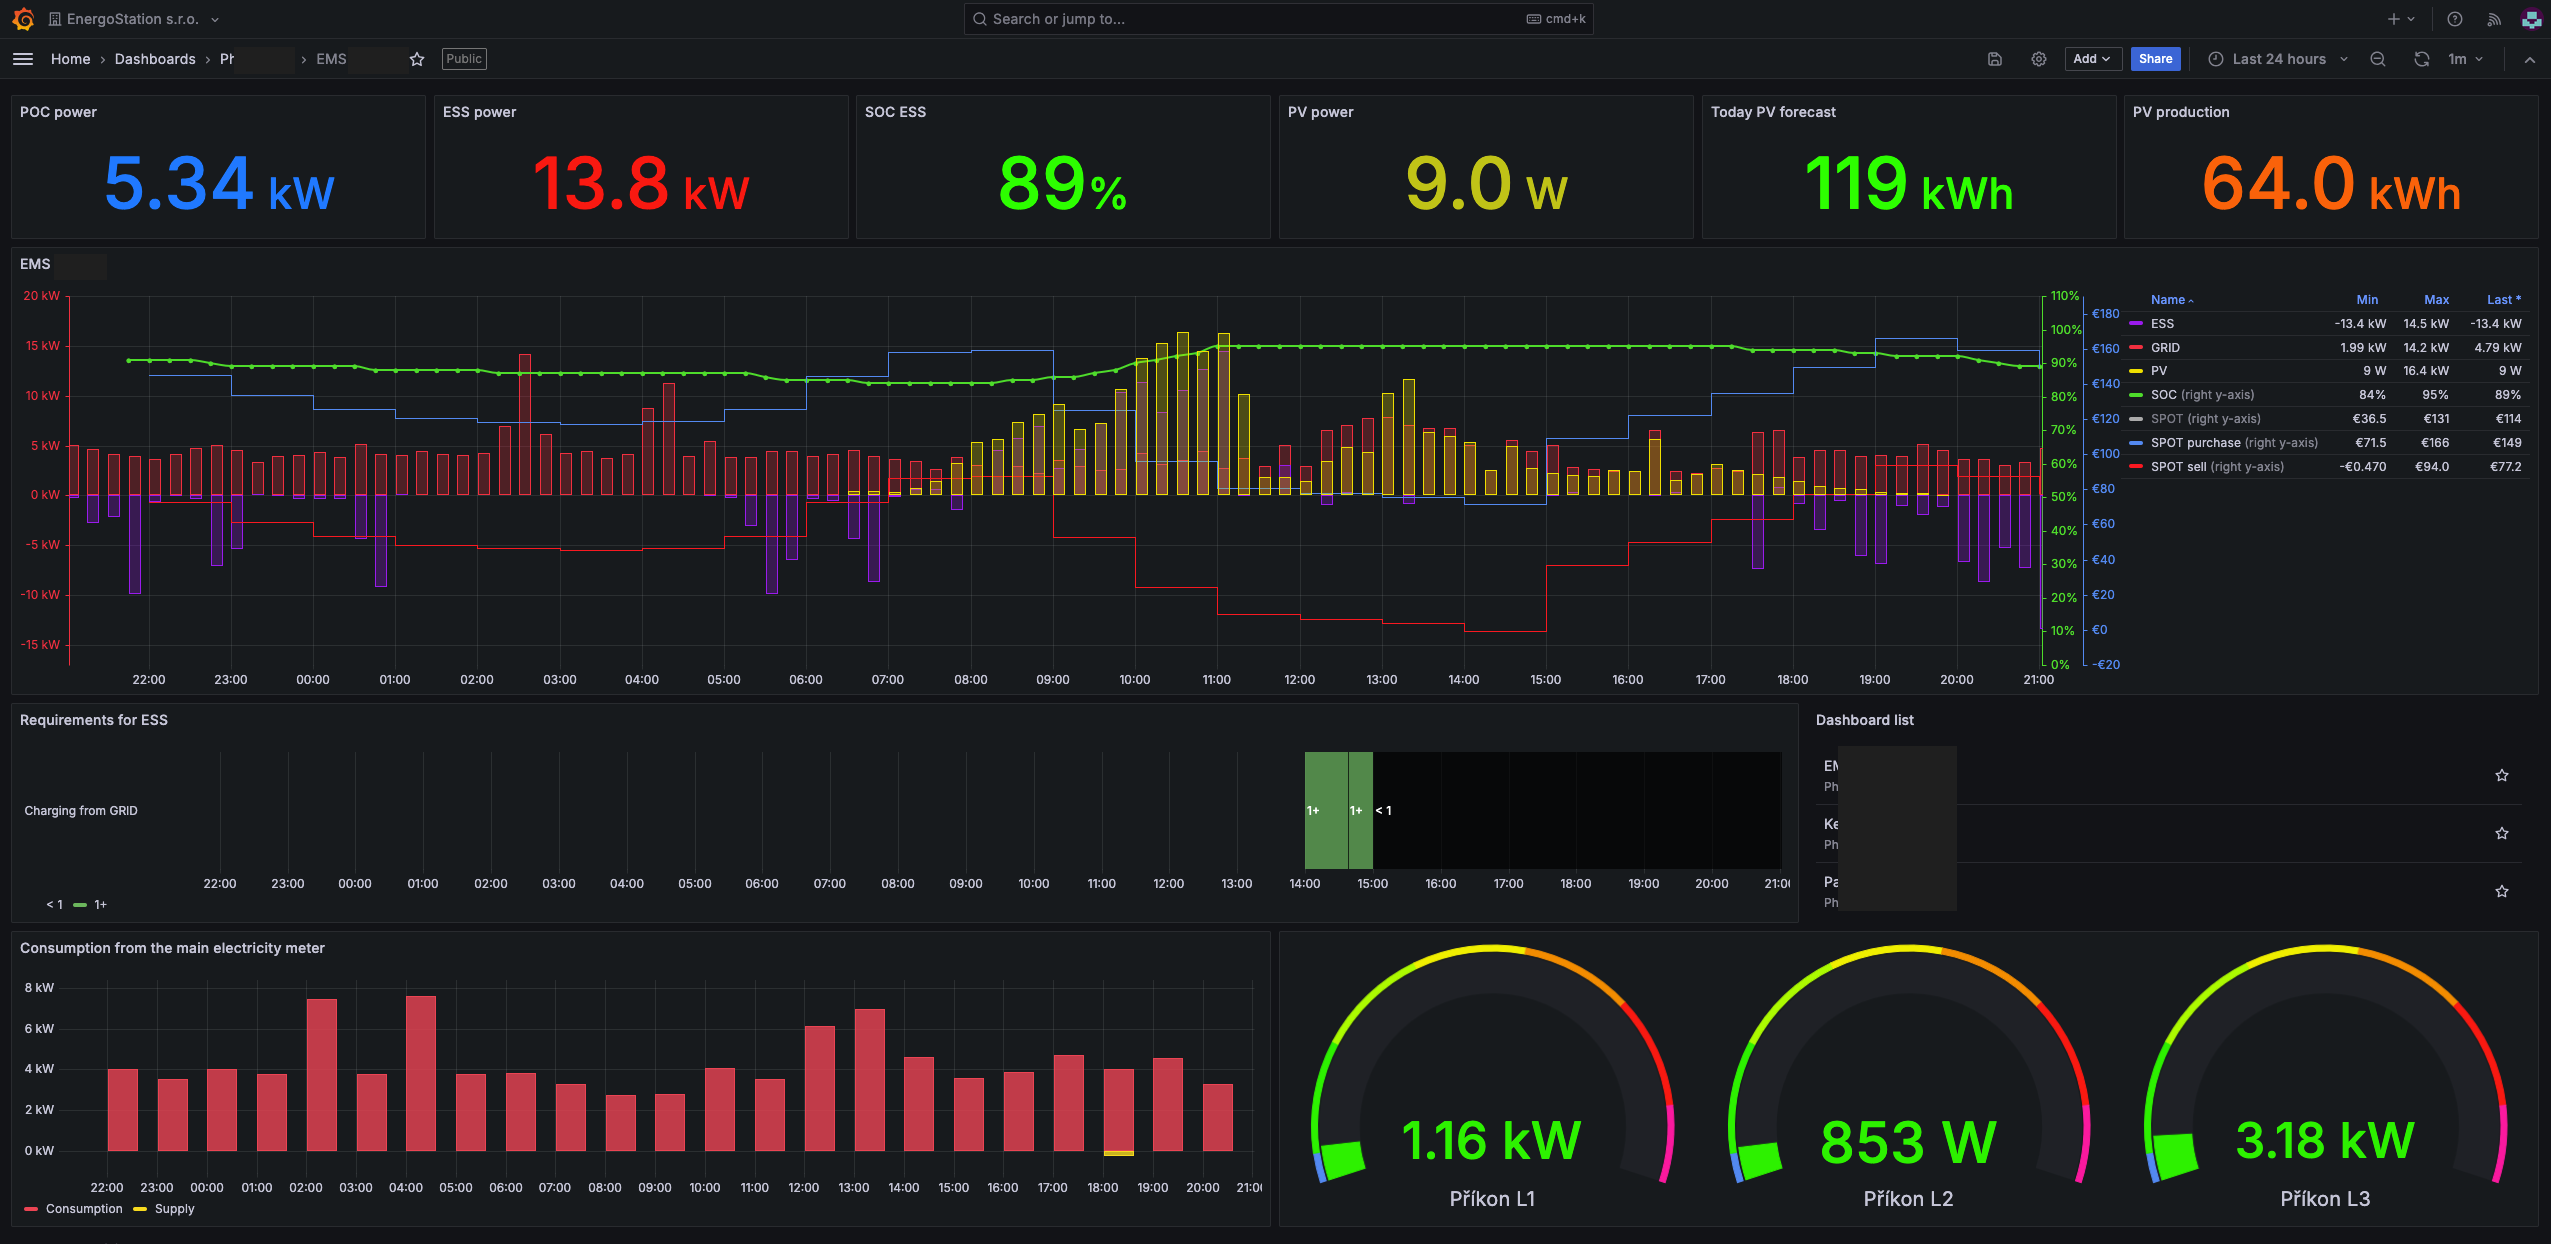
Task: Sort the legend by Max column header
Action: point(2436,300)
